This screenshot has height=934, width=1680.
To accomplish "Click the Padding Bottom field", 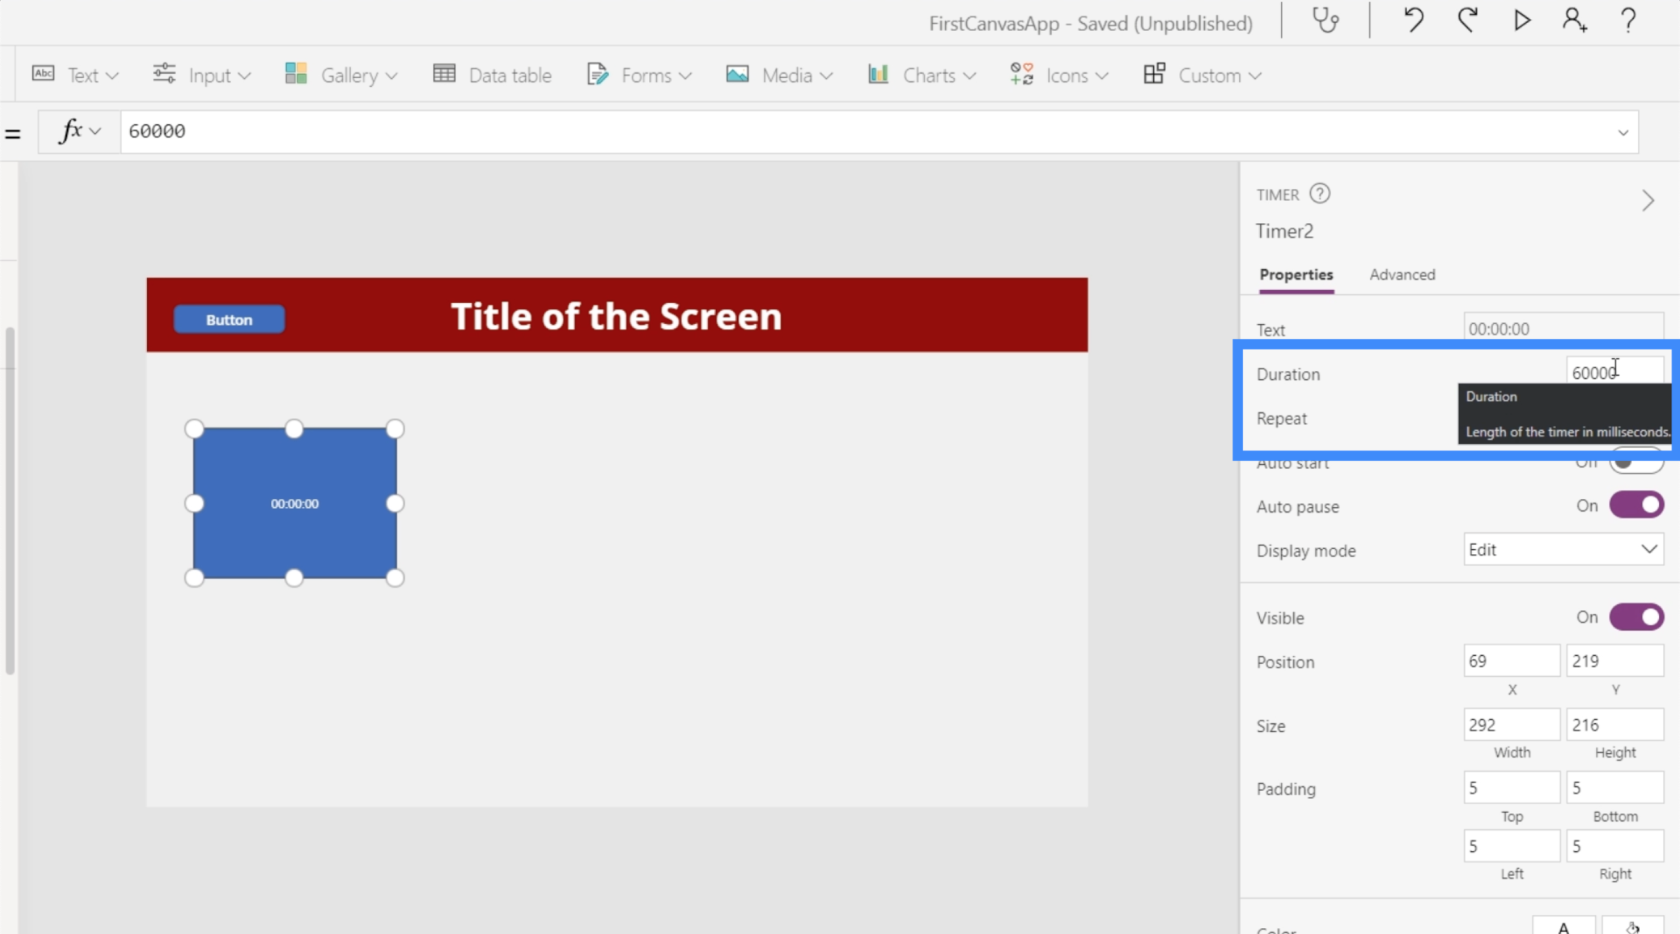I will [x=1614, y=788].
